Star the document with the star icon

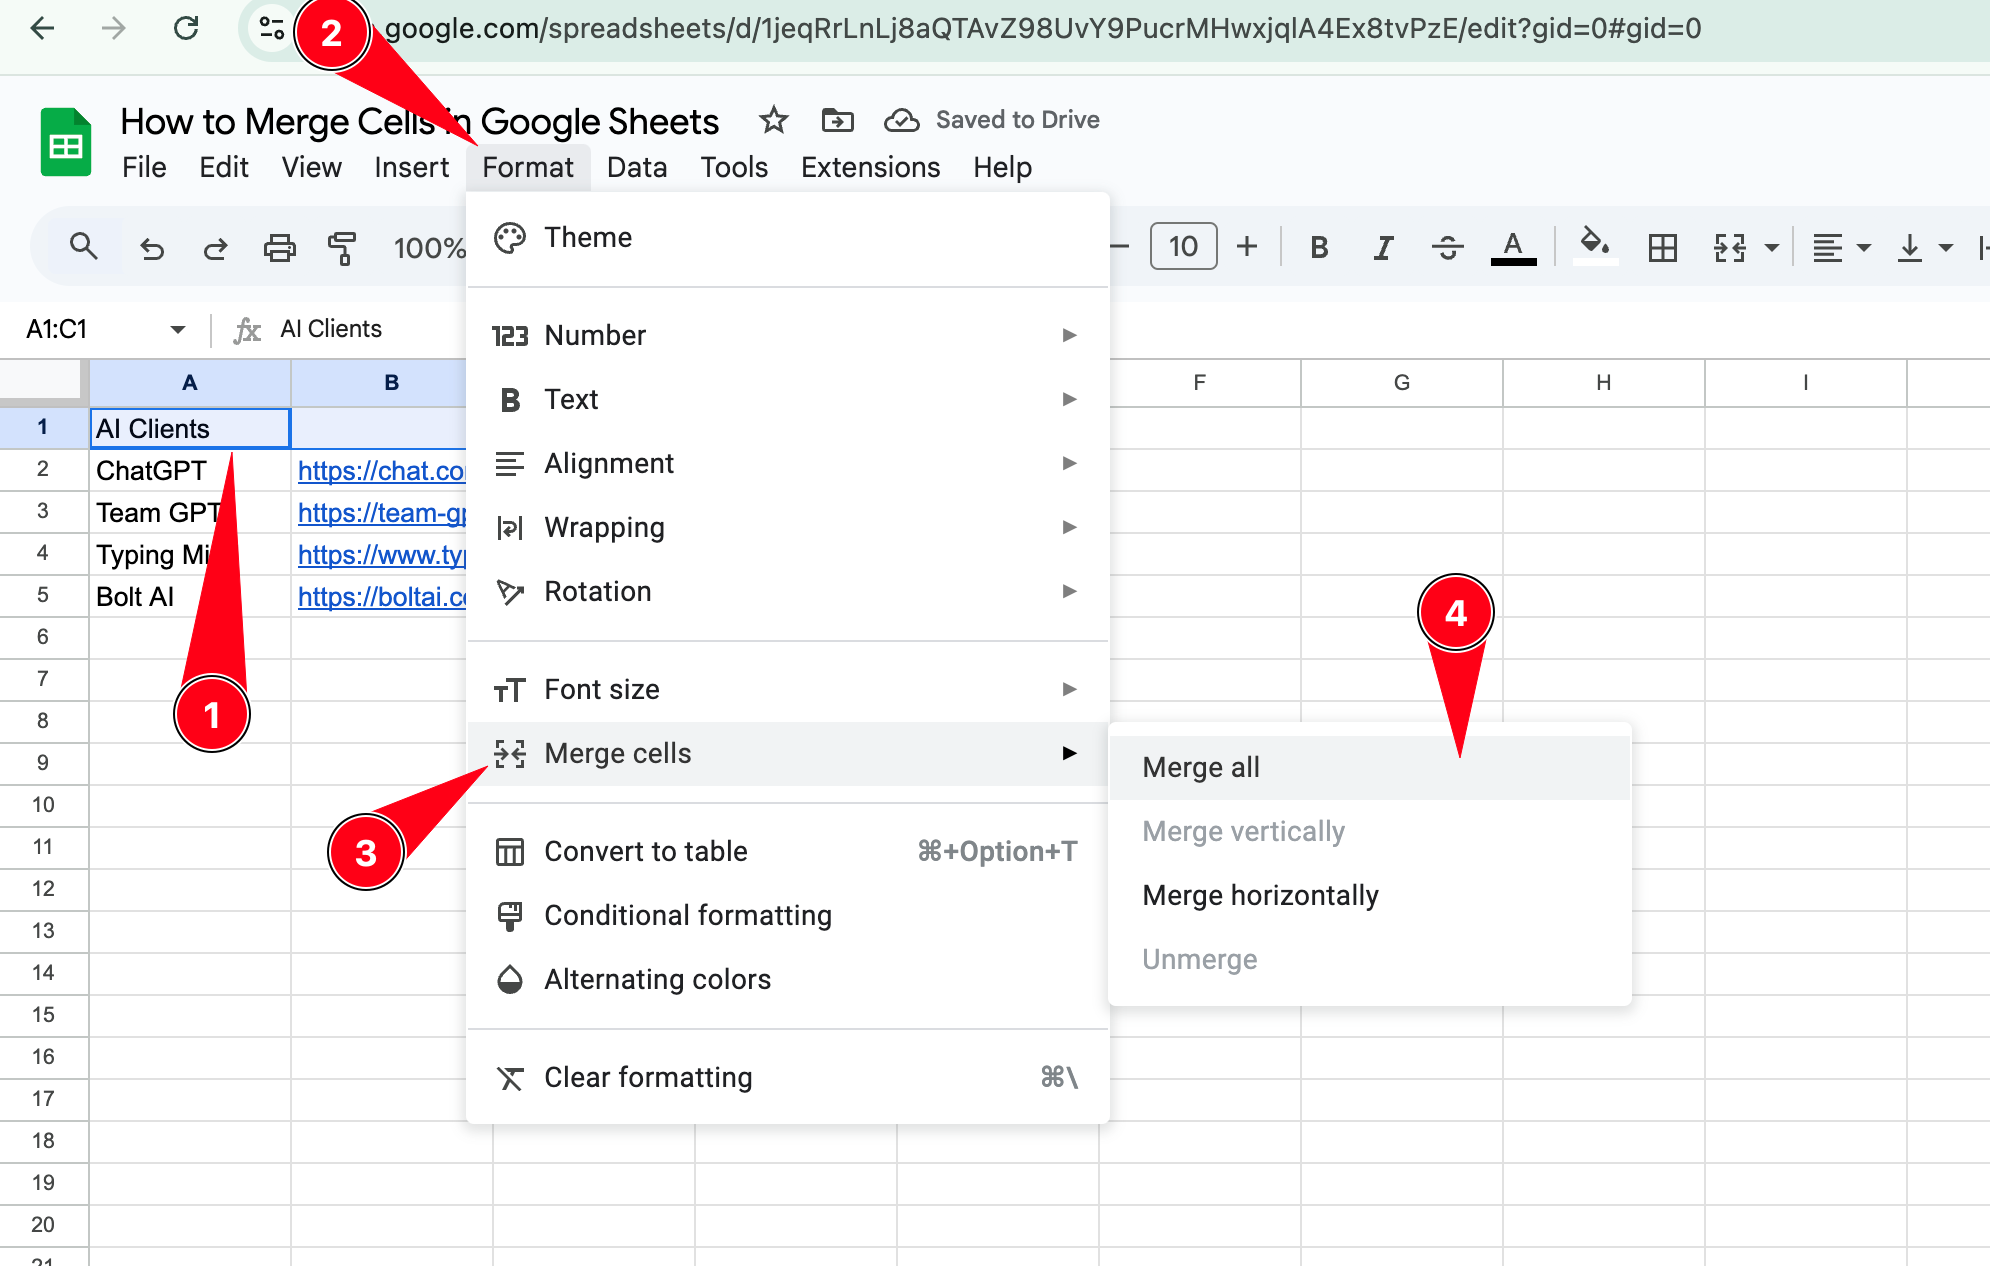click(x=773, y=120)
